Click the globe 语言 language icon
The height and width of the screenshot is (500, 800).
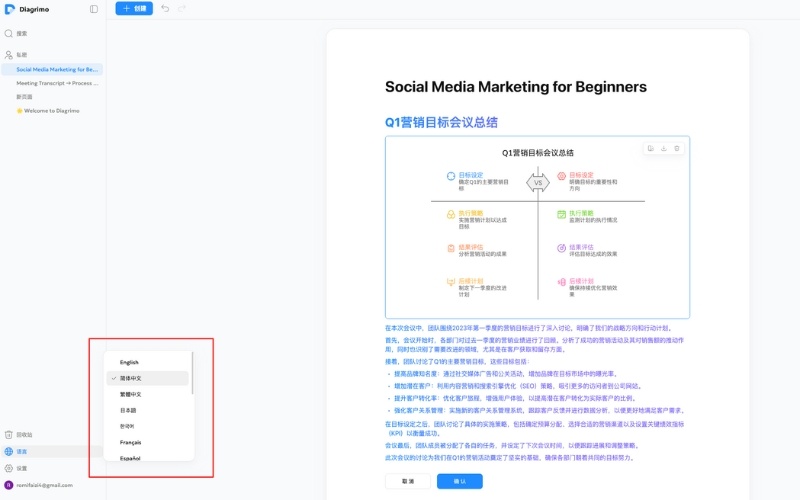[9, 452]
